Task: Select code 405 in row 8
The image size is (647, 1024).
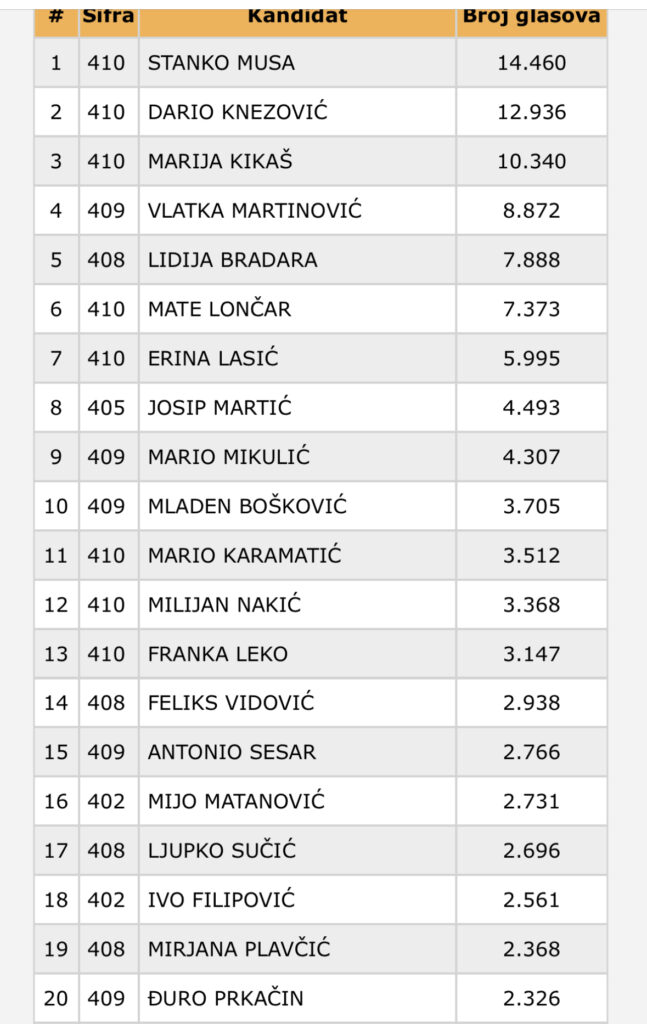Action: (106, 408)
